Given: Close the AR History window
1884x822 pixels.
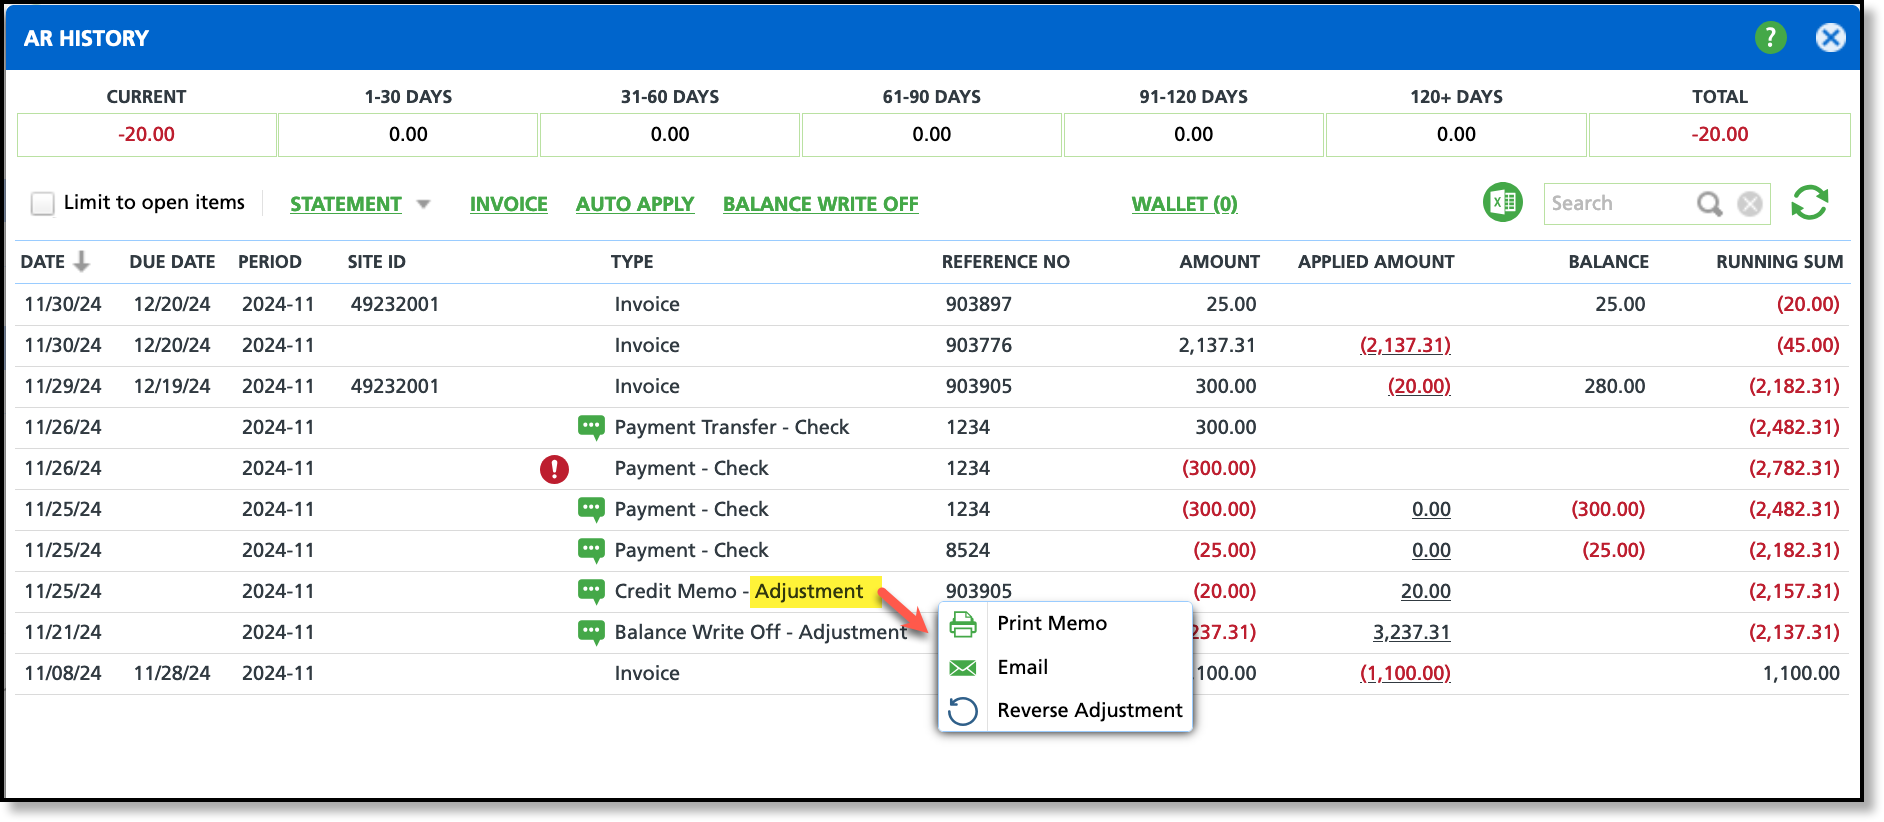Looking at the screenshot, I should coord(1830,38).
